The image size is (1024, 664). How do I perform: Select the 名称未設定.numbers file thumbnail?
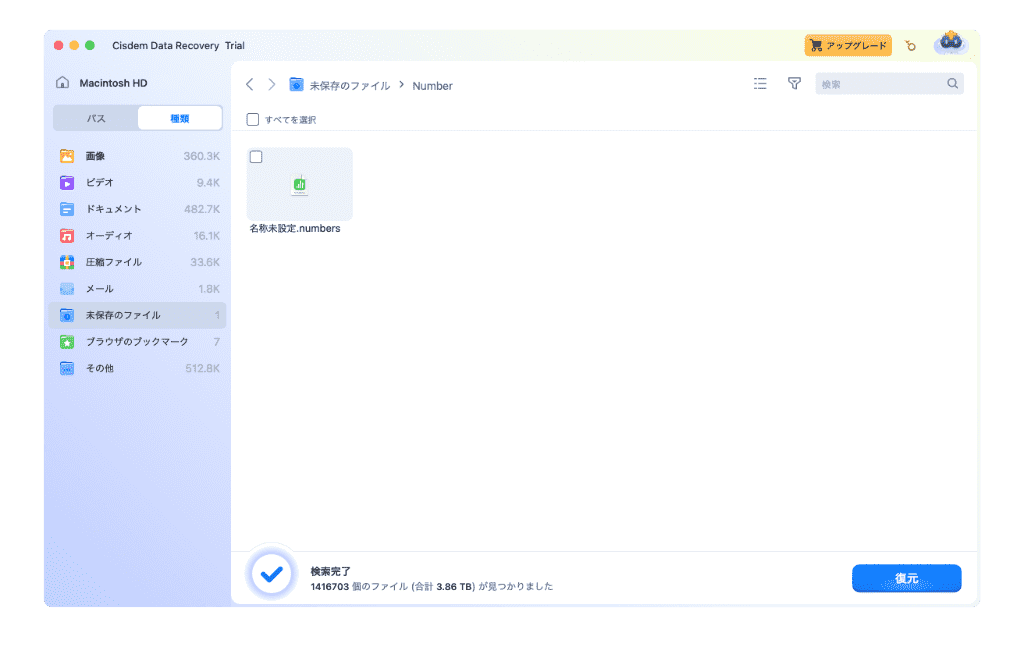[299, 185]
